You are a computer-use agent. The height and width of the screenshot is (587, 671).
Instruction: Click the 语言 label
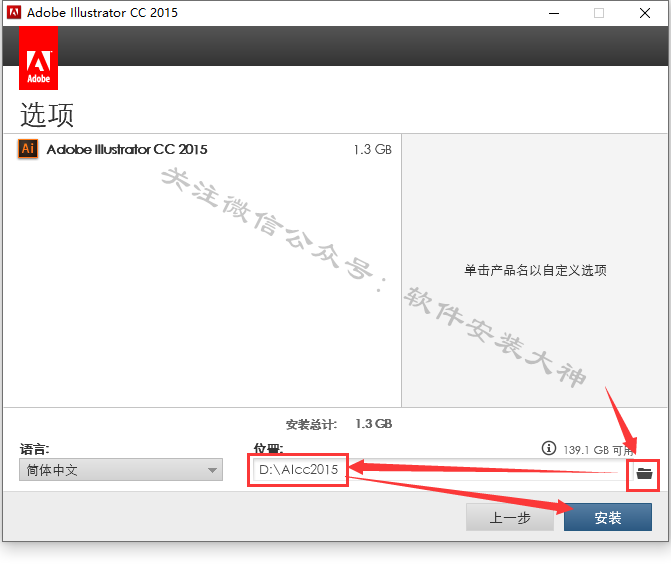35,449
